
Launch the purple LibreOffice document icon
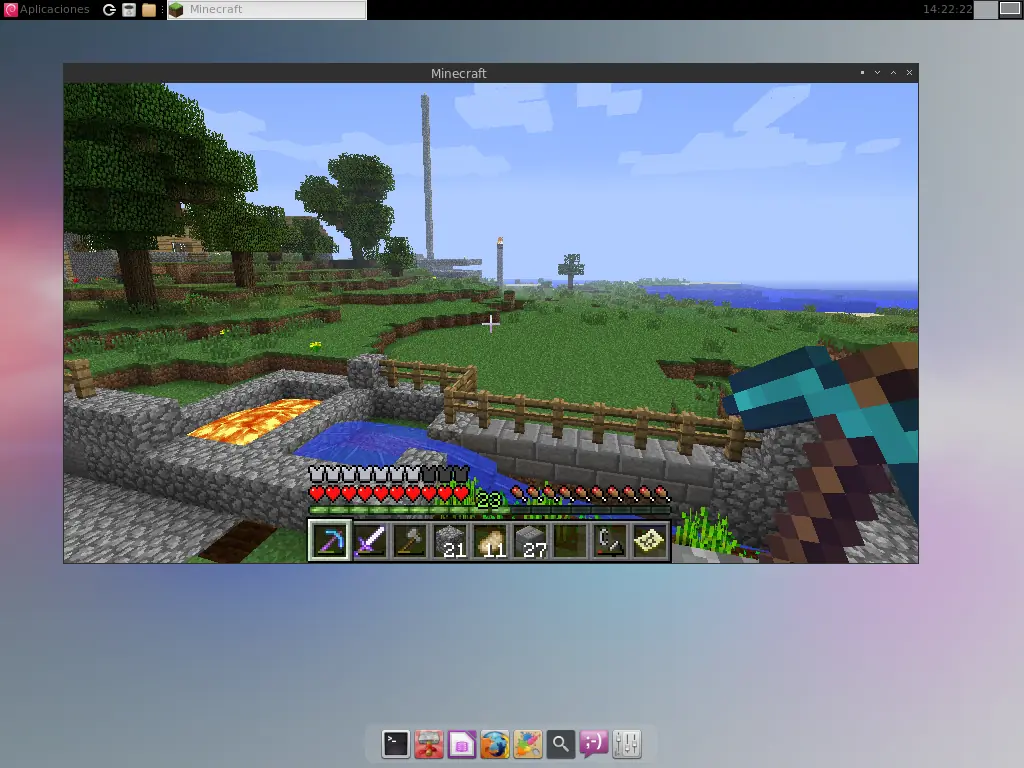pyautogui.click(x=462, y=744)
